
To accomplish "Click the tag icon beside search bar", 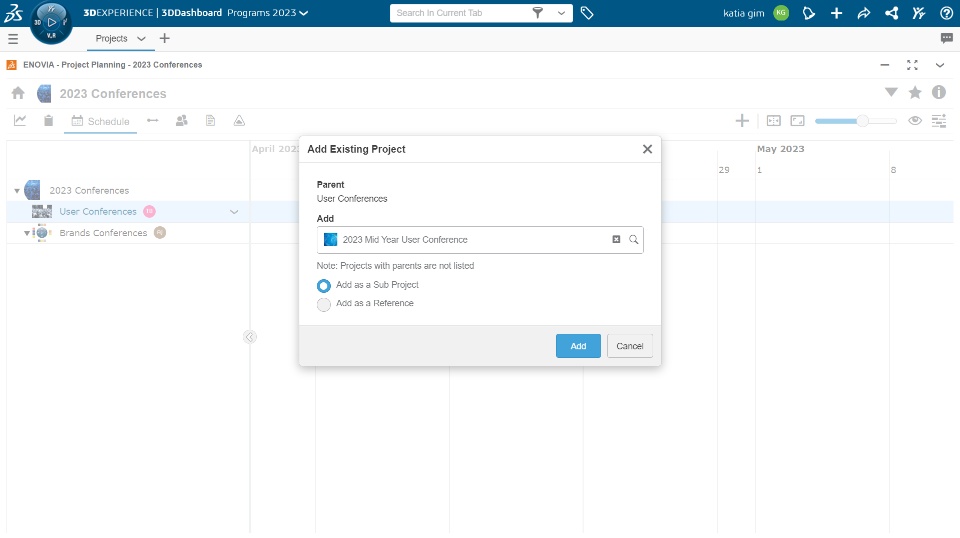I will tap(587, 13).
